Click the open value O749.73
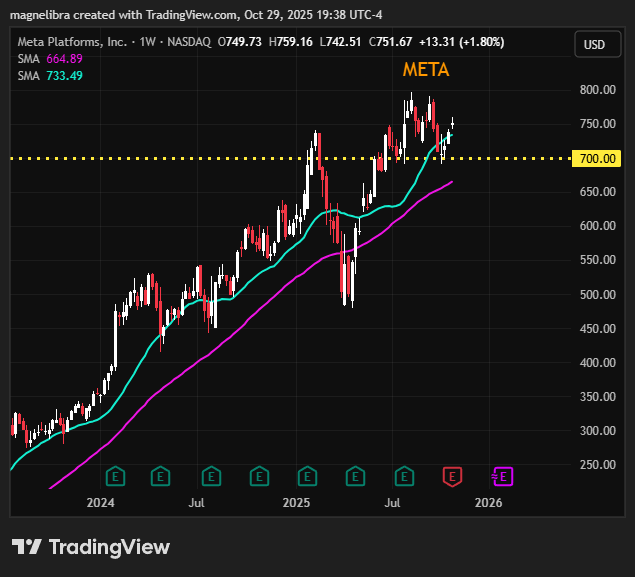Viewport: 635px width, 577px height. pos(240,42)
